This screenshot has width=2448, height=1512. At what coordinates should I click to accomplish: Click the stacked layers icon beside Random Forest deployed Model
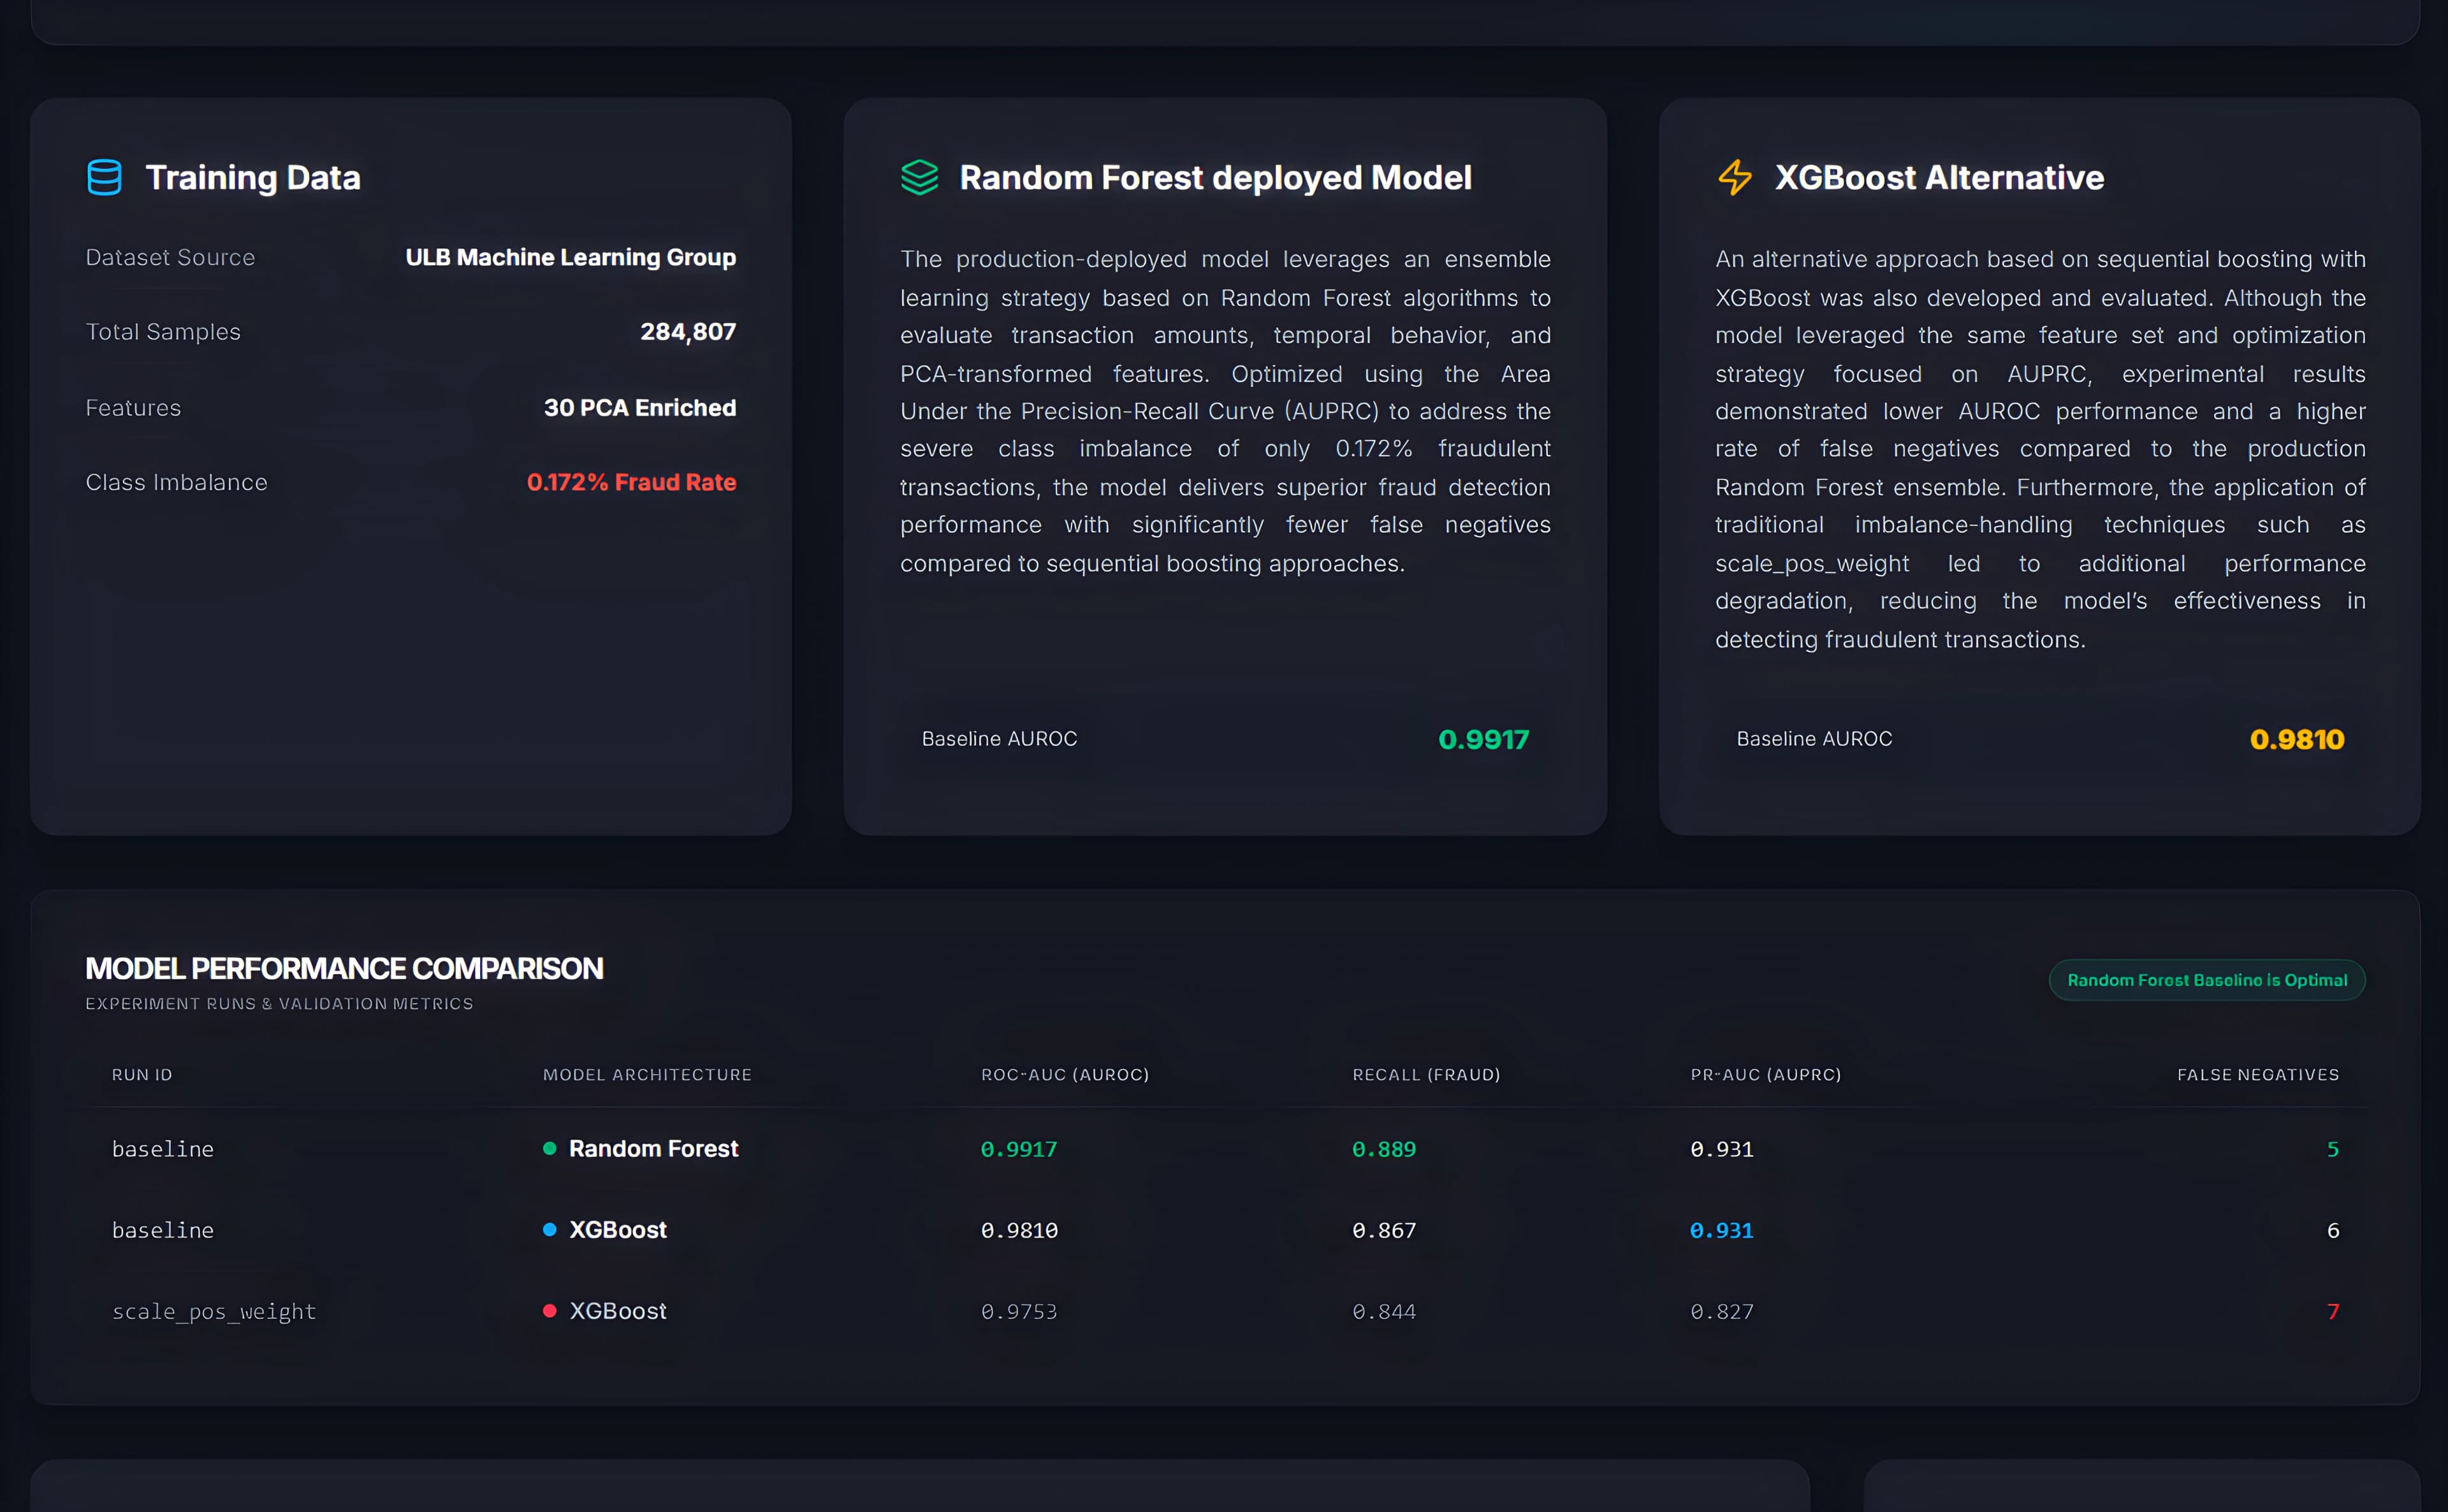pos(919,177)
